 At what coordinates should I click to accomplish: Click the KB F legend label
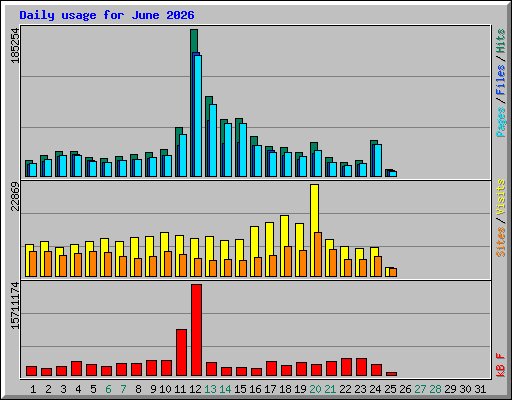click(x=501, y=365)
